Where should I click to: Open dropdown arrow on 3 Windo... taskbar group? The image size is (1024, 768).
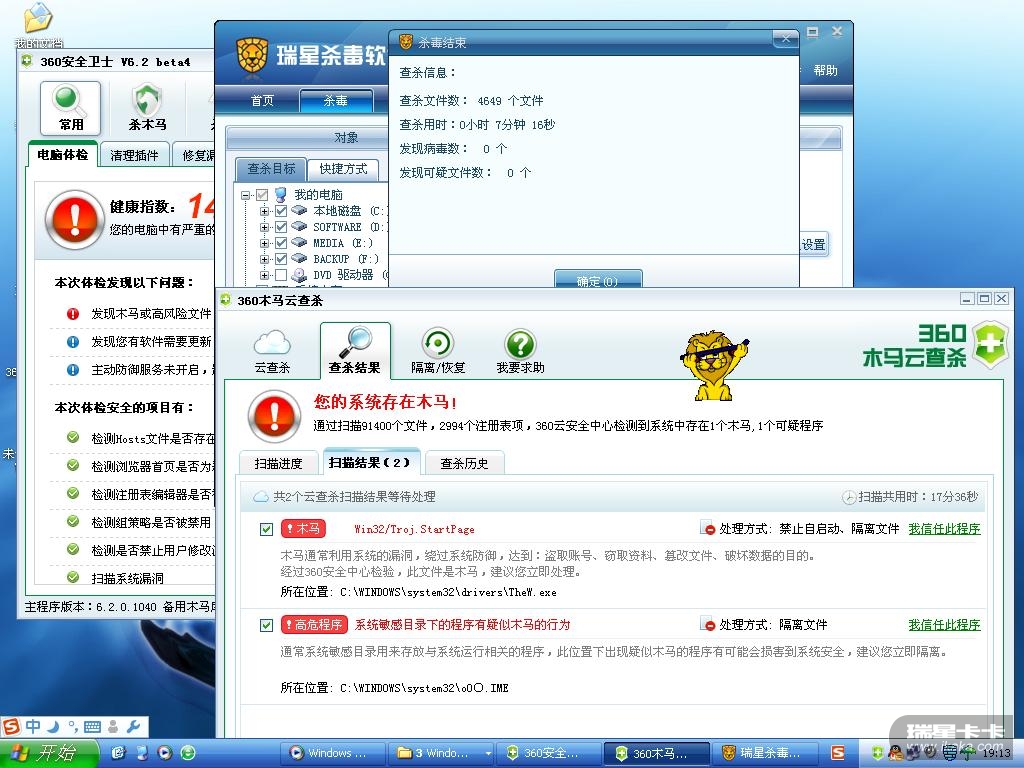[x=488, y=754]
